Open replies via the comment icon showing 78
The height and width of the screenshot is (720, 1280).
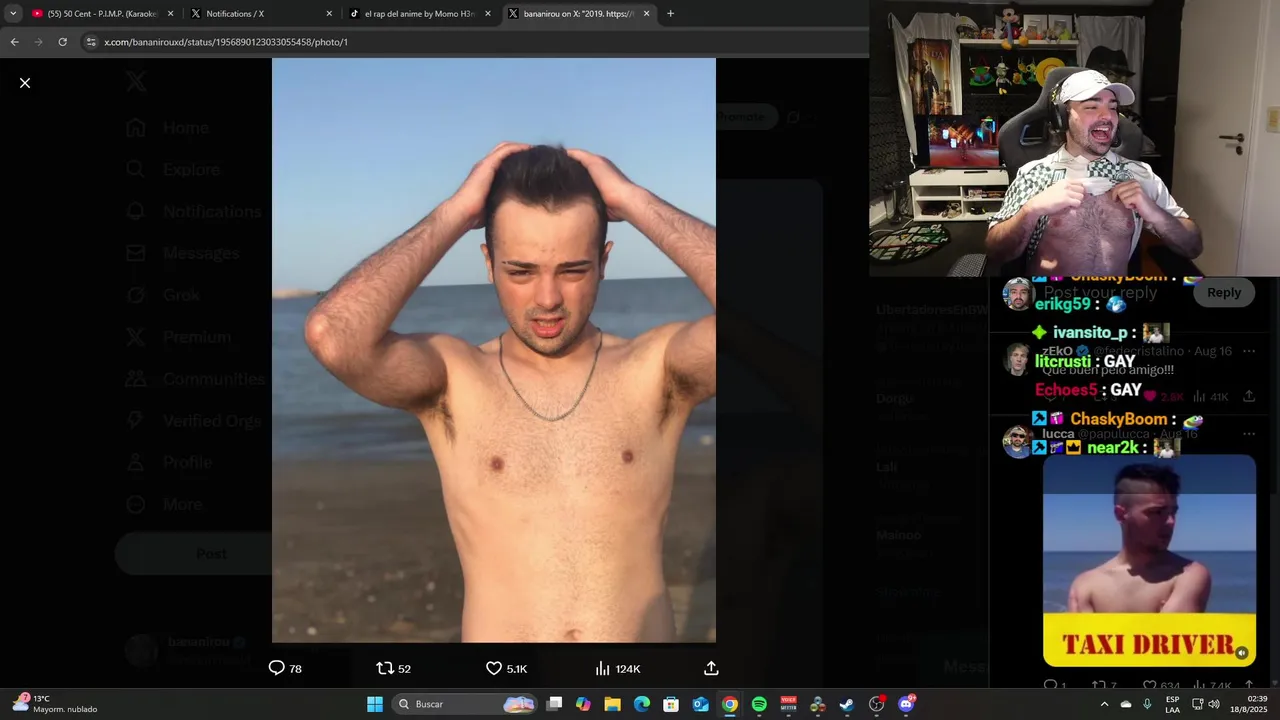285,668
